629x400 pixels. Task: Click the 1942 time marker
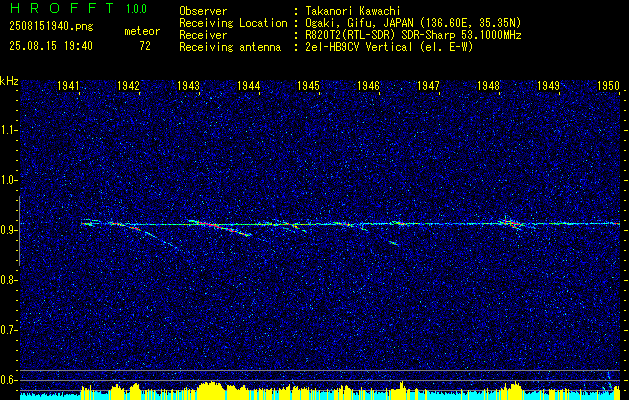click(x=128, y=85)
